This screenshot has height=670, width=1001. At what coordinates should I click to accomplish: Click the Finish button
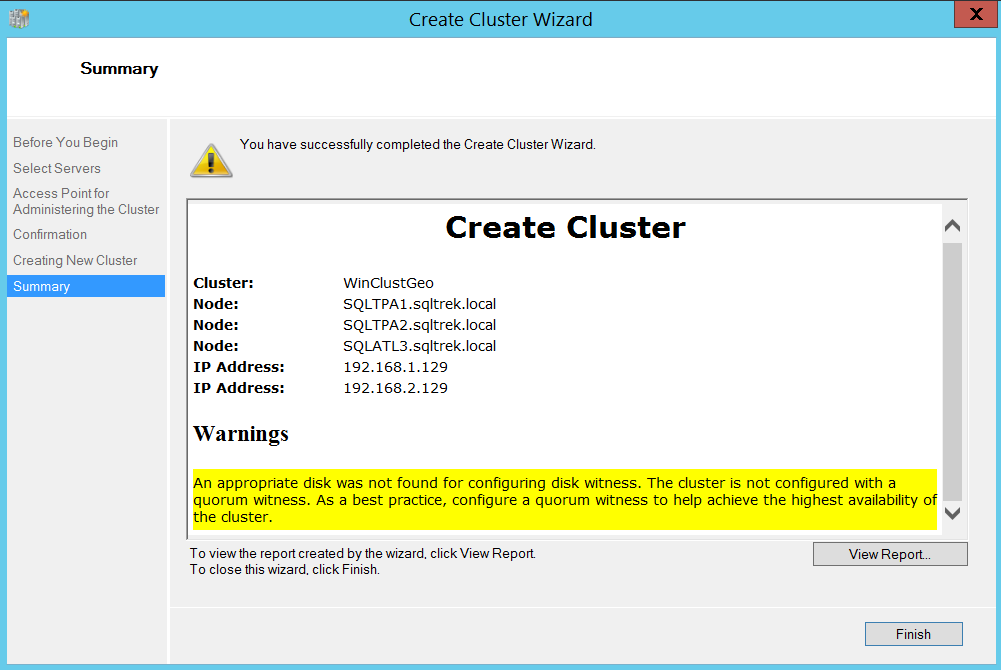click(x=914, y=634)
